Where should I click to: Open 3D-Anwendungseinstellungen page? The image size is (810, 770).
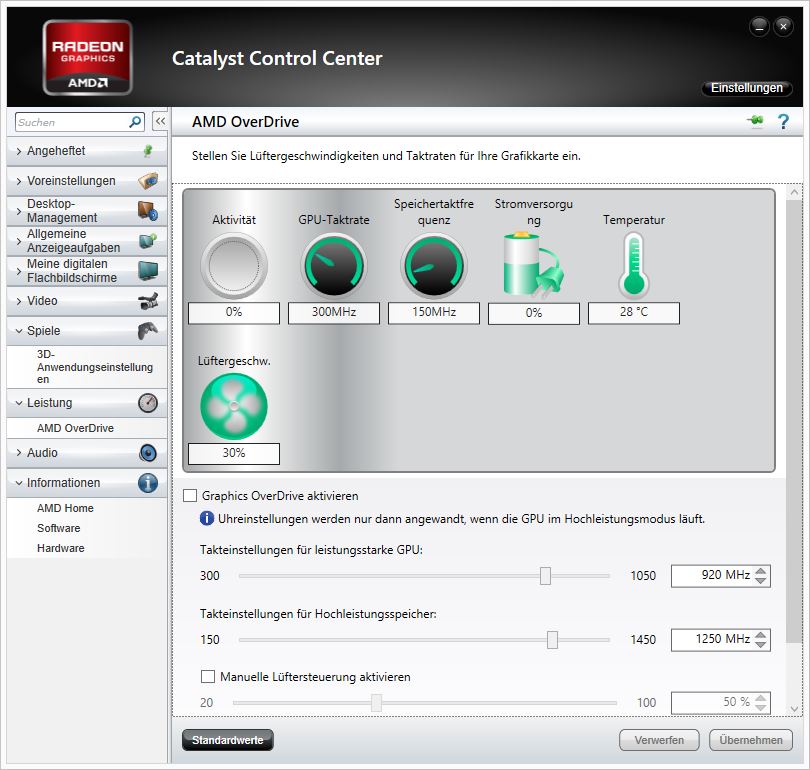[95, 367]
